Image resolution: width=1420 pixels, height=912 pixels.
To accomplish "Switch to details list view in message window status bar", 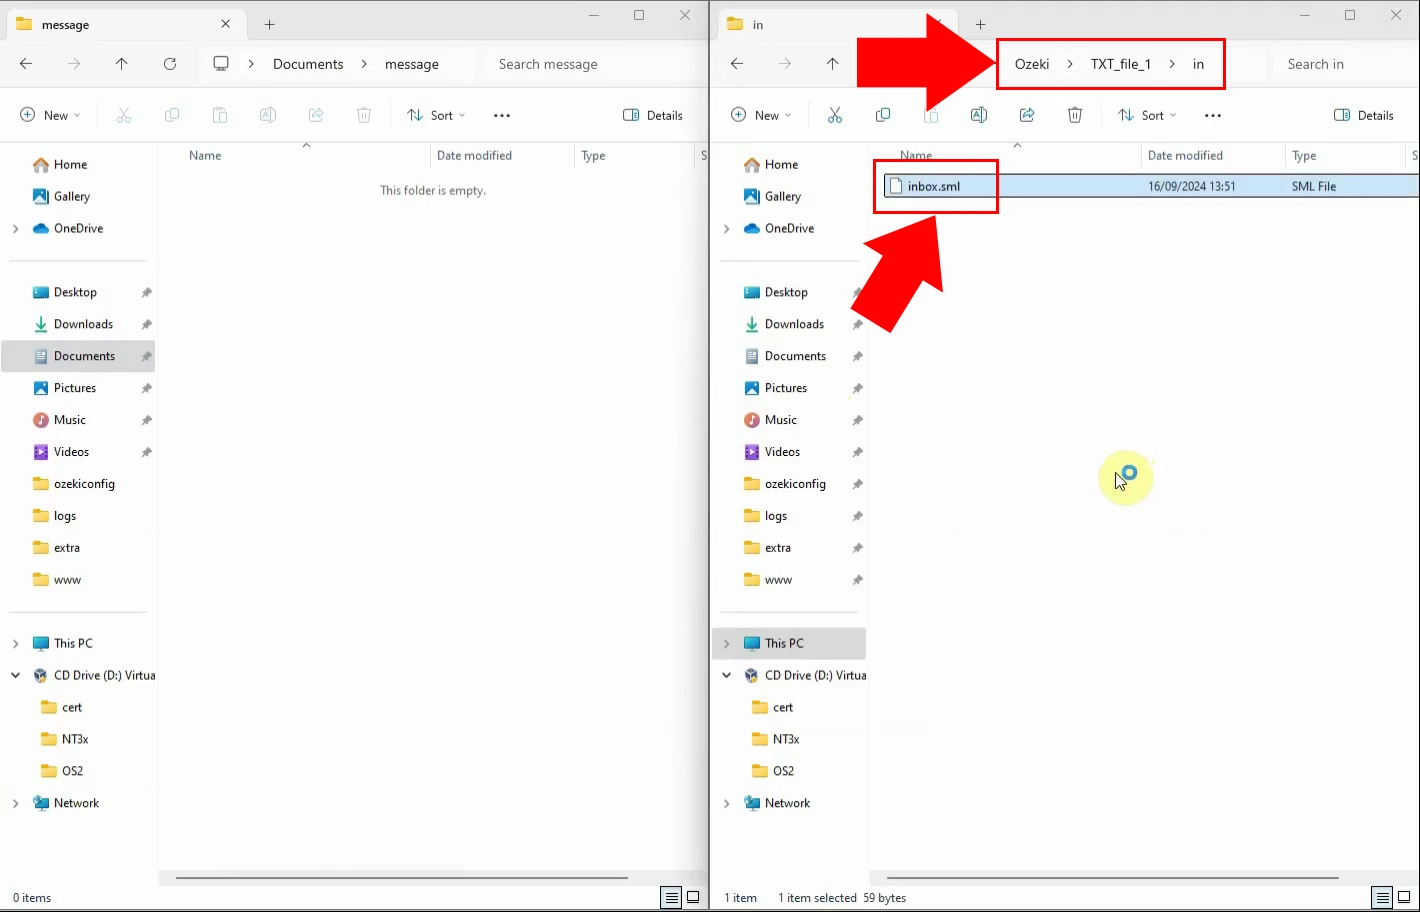I will click(671, 898).
